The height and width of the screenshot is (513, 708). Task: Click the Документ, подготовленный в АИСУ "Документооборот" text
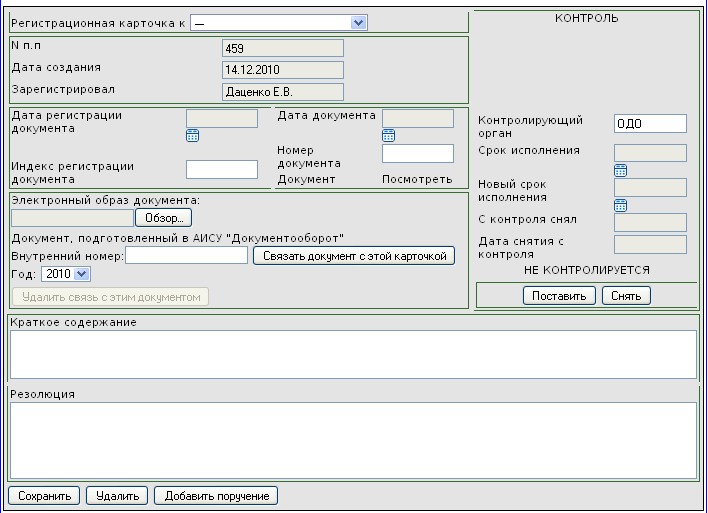click(177, 238)
